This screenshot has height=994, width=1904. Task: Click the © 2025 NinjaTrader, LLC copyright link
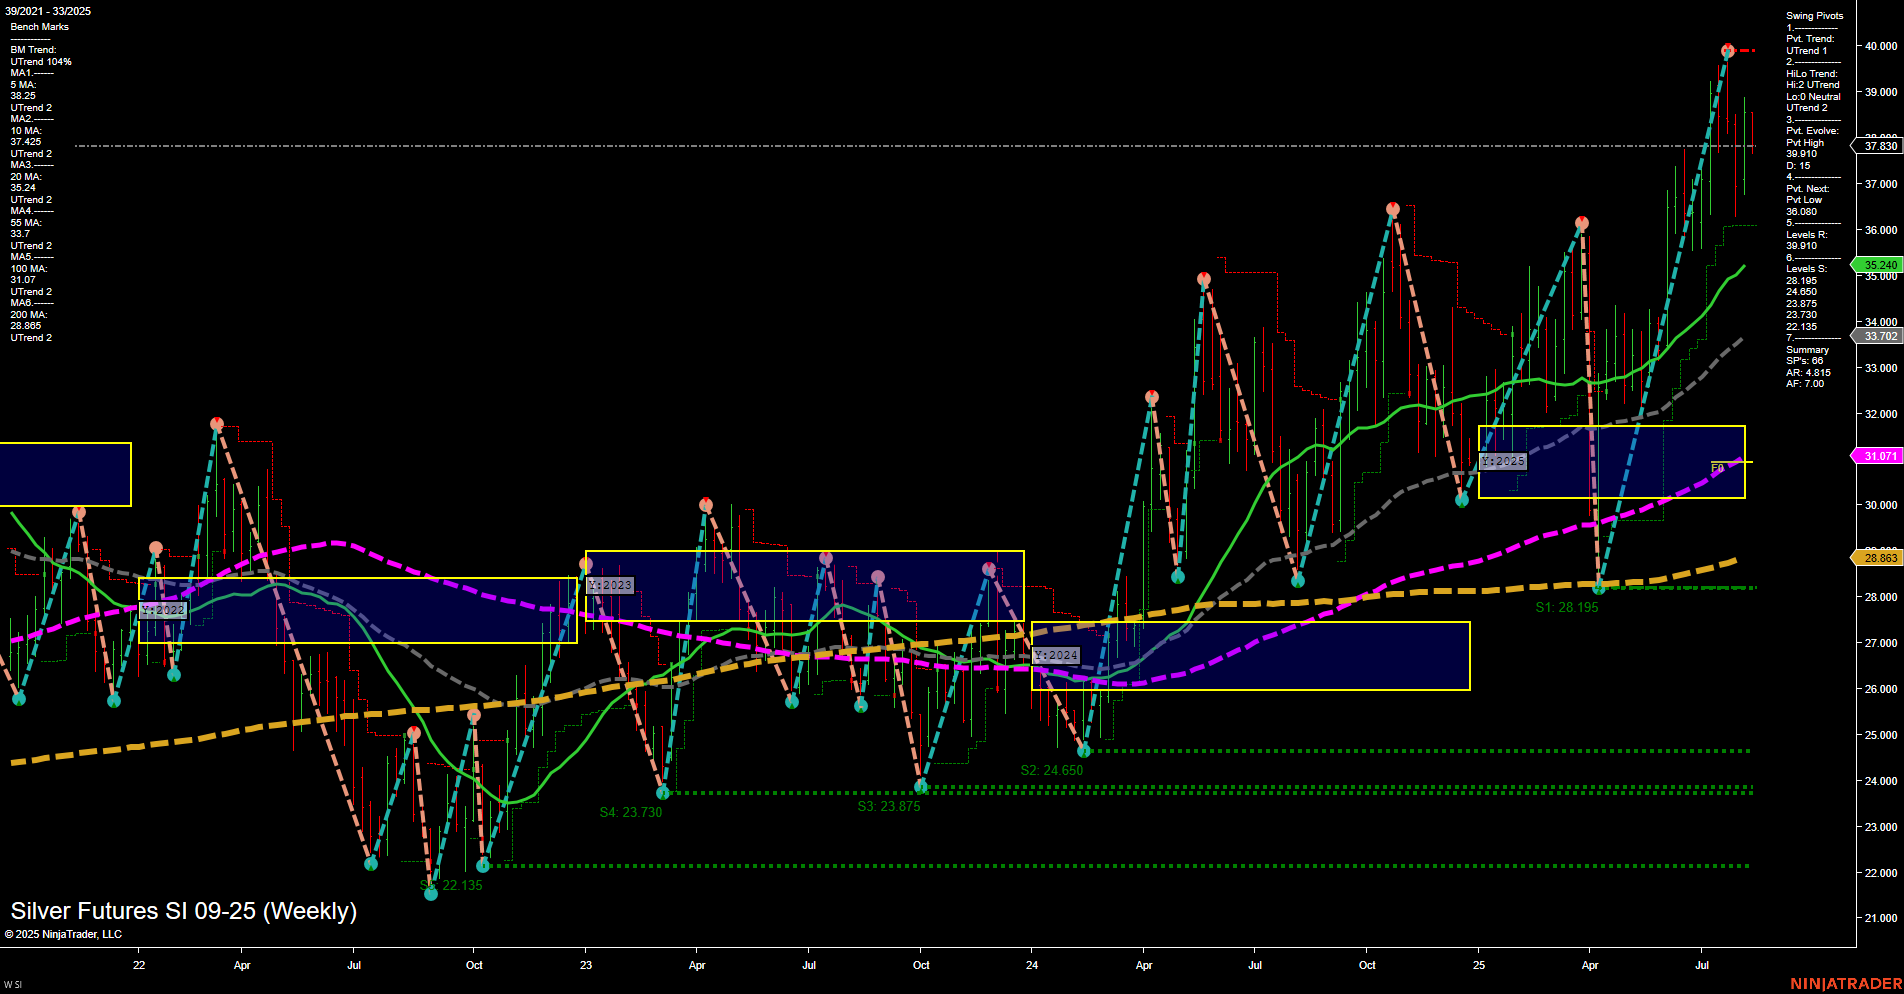(64, 934)
